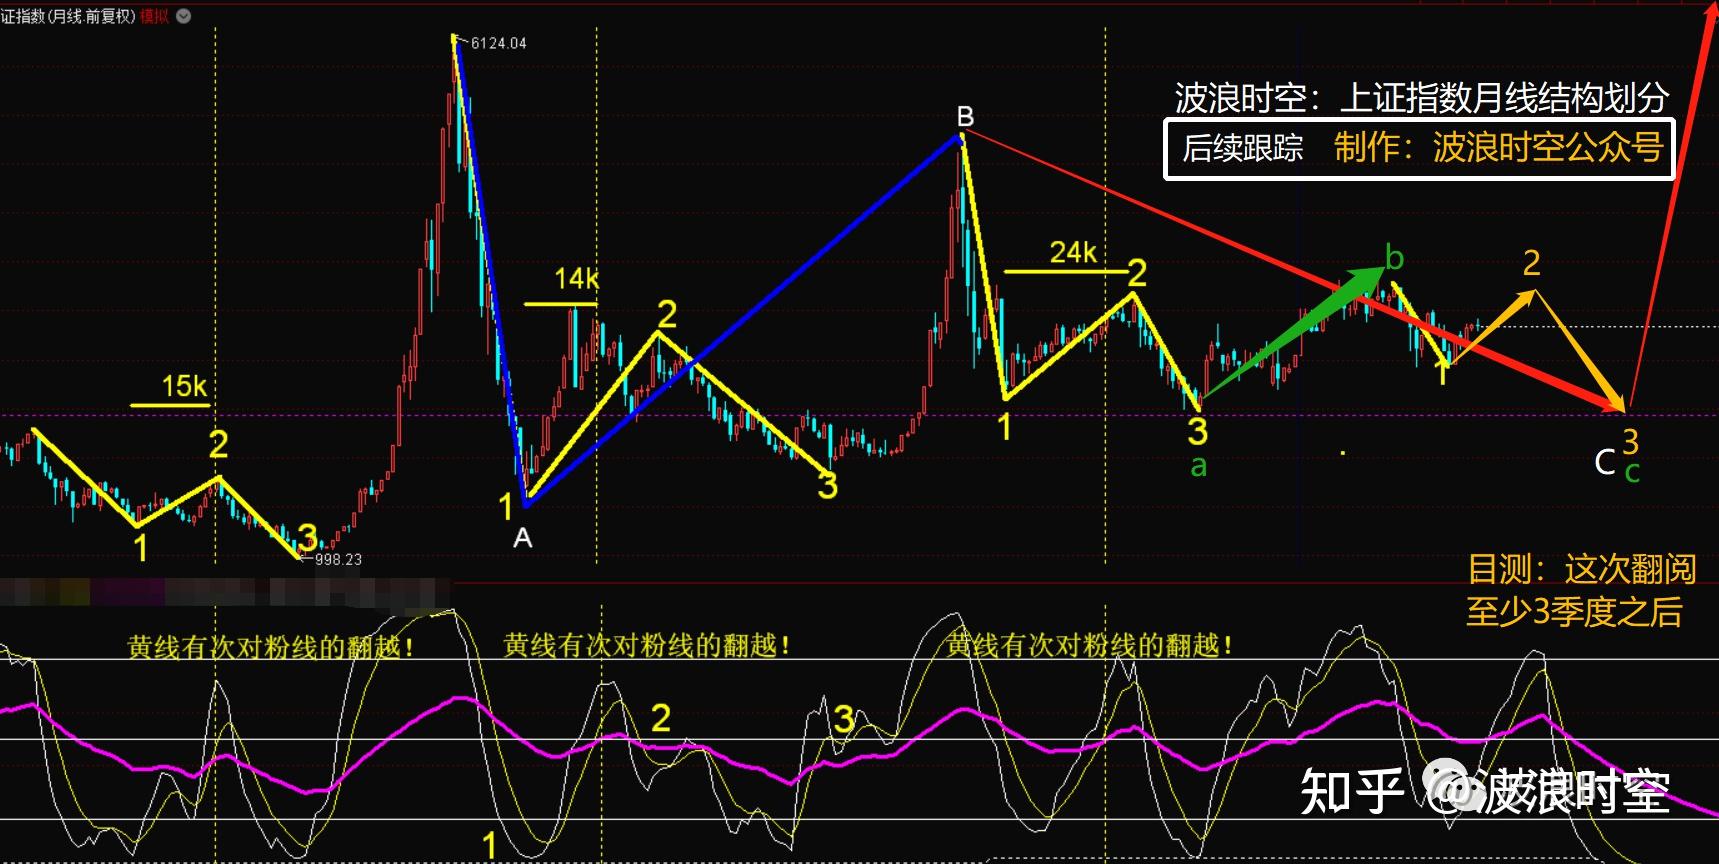This screenshot has width=1719, height=864.
Task: Click the green b wave label
Action: click(1394, 258)
